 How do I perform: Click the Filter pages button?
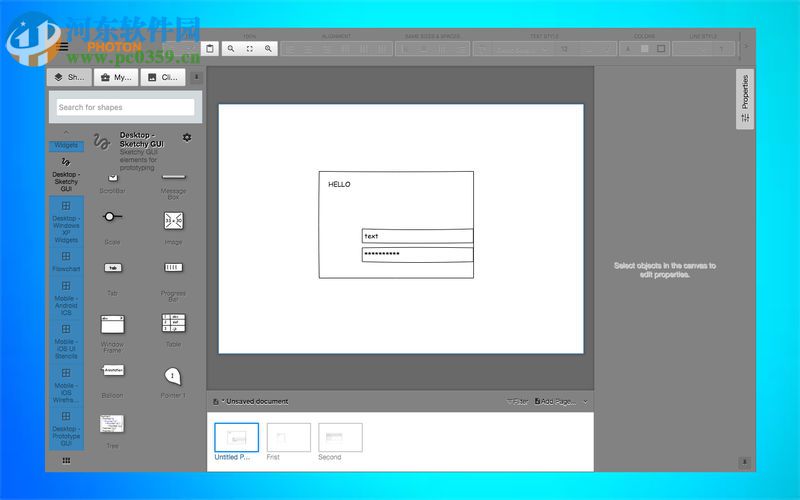(x=517, y=402)
